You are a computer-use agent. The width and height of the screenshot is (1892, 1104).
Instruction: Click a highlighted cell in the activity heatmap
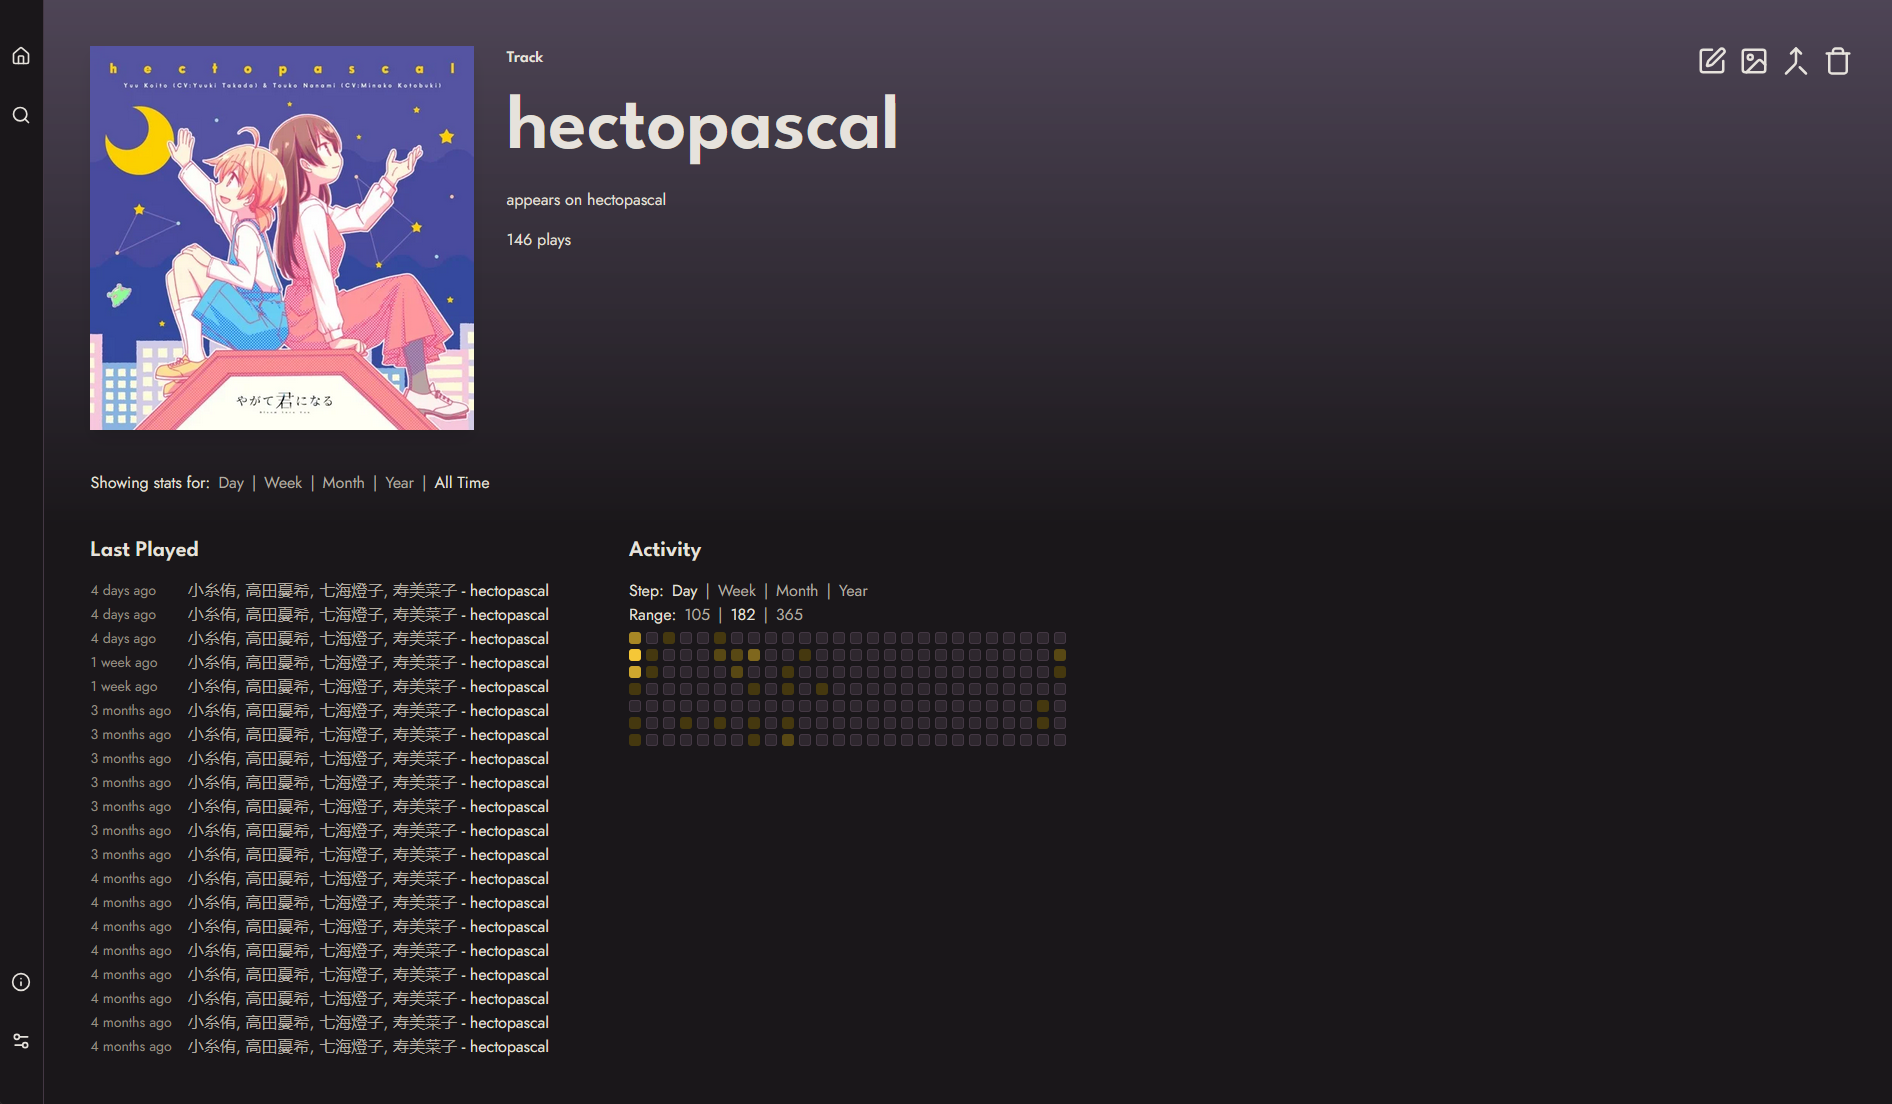point(634,655)
